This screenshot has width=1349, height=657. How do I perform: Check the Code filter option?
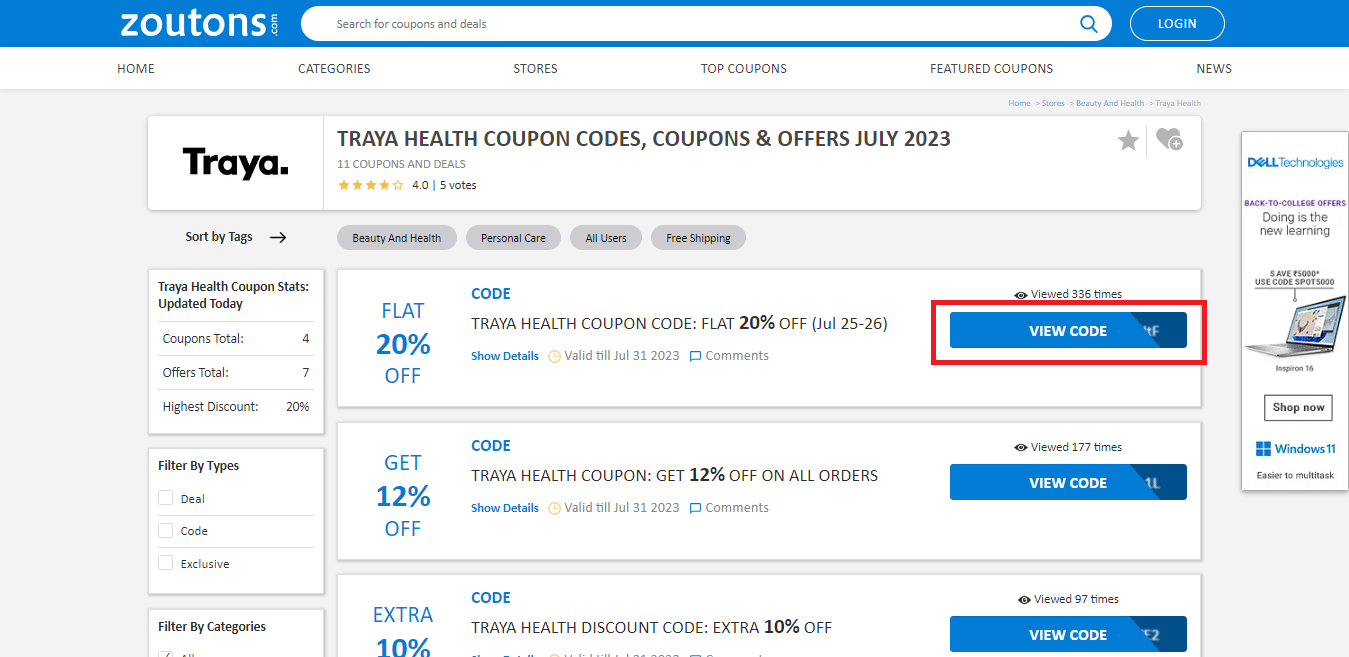(x=165, y=530)
